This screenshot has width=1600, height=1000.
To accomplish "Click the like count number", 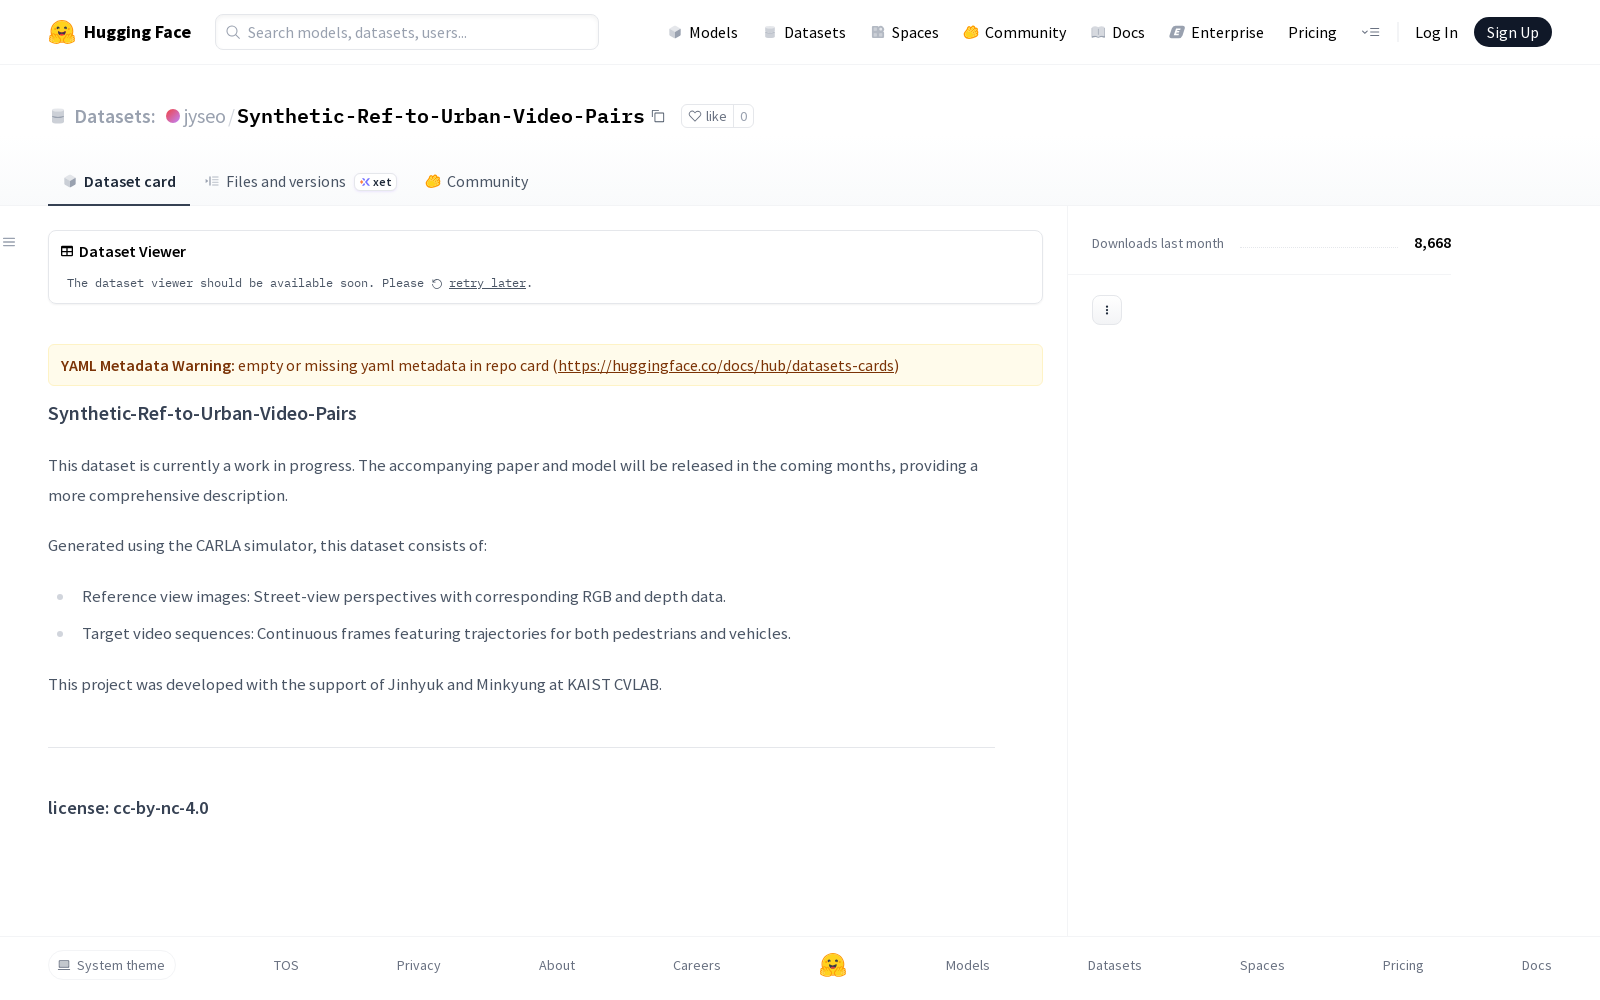I will [744, 116].
